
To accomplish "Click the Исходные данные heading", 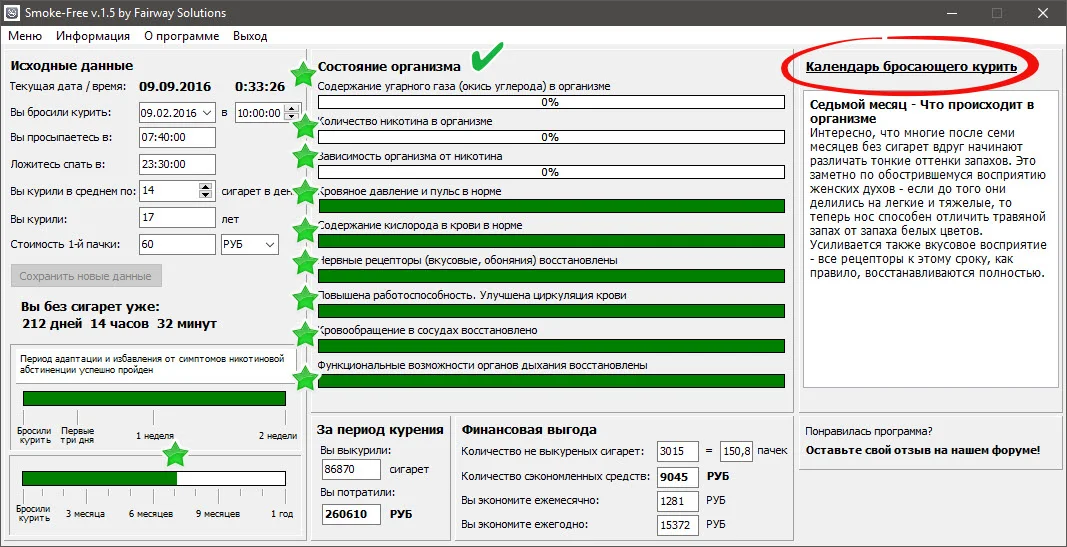I will coord(71,66).
